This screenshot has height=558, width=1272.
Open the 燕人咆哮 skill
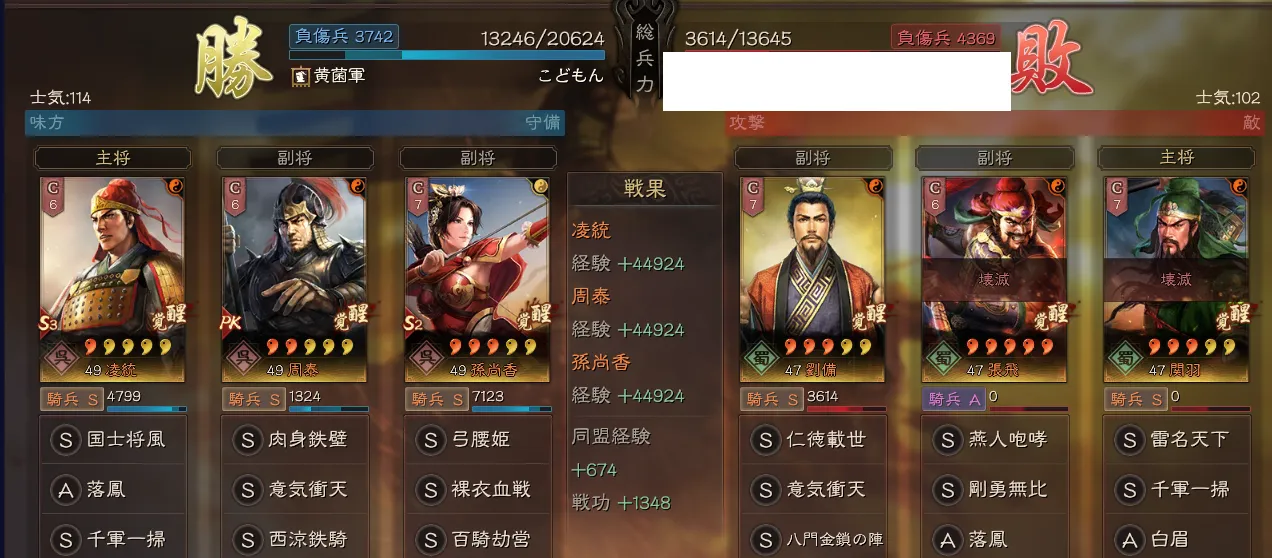(x=994, y=439)
